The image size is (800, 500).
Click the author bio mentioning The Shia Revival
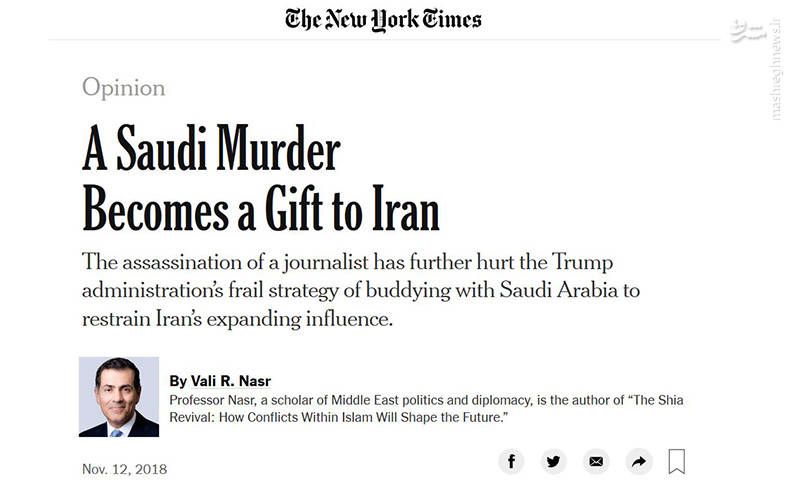click(x=426, y=409)
